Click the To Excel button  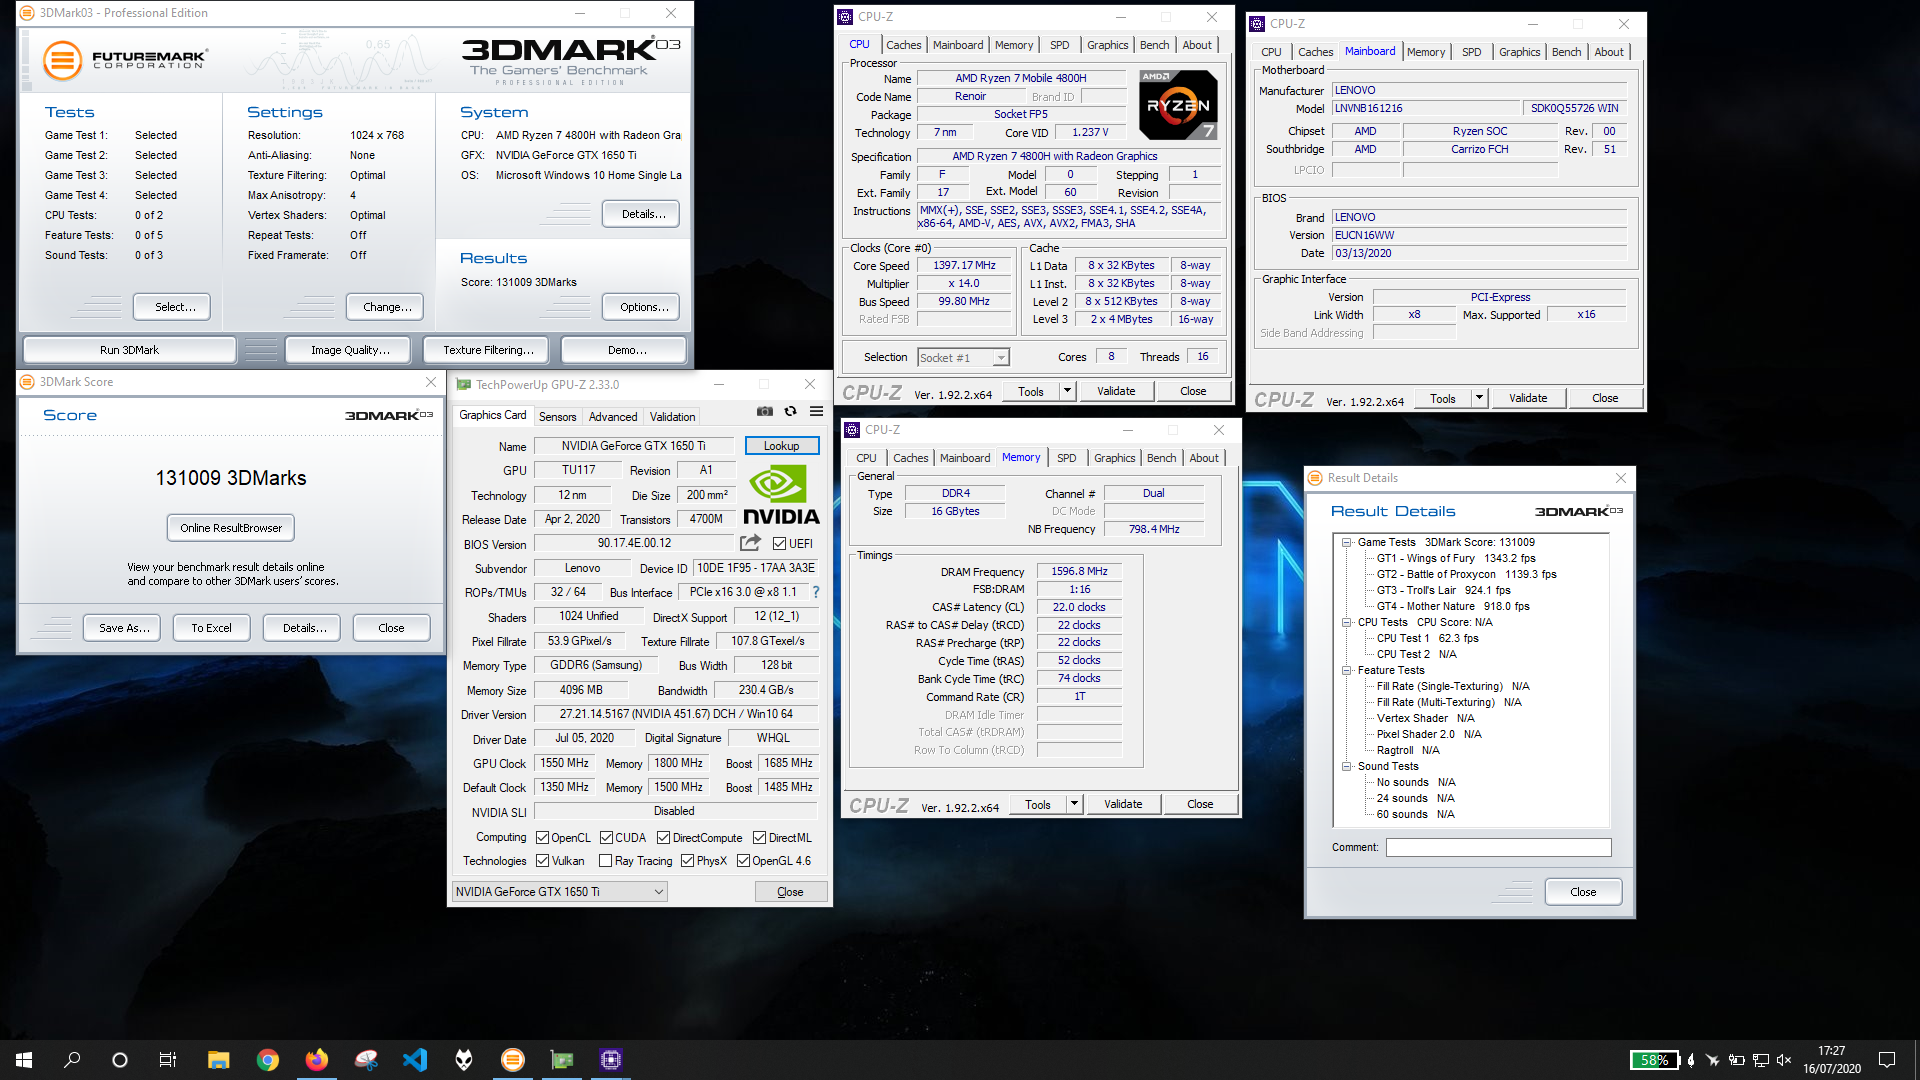click(211, 628)
